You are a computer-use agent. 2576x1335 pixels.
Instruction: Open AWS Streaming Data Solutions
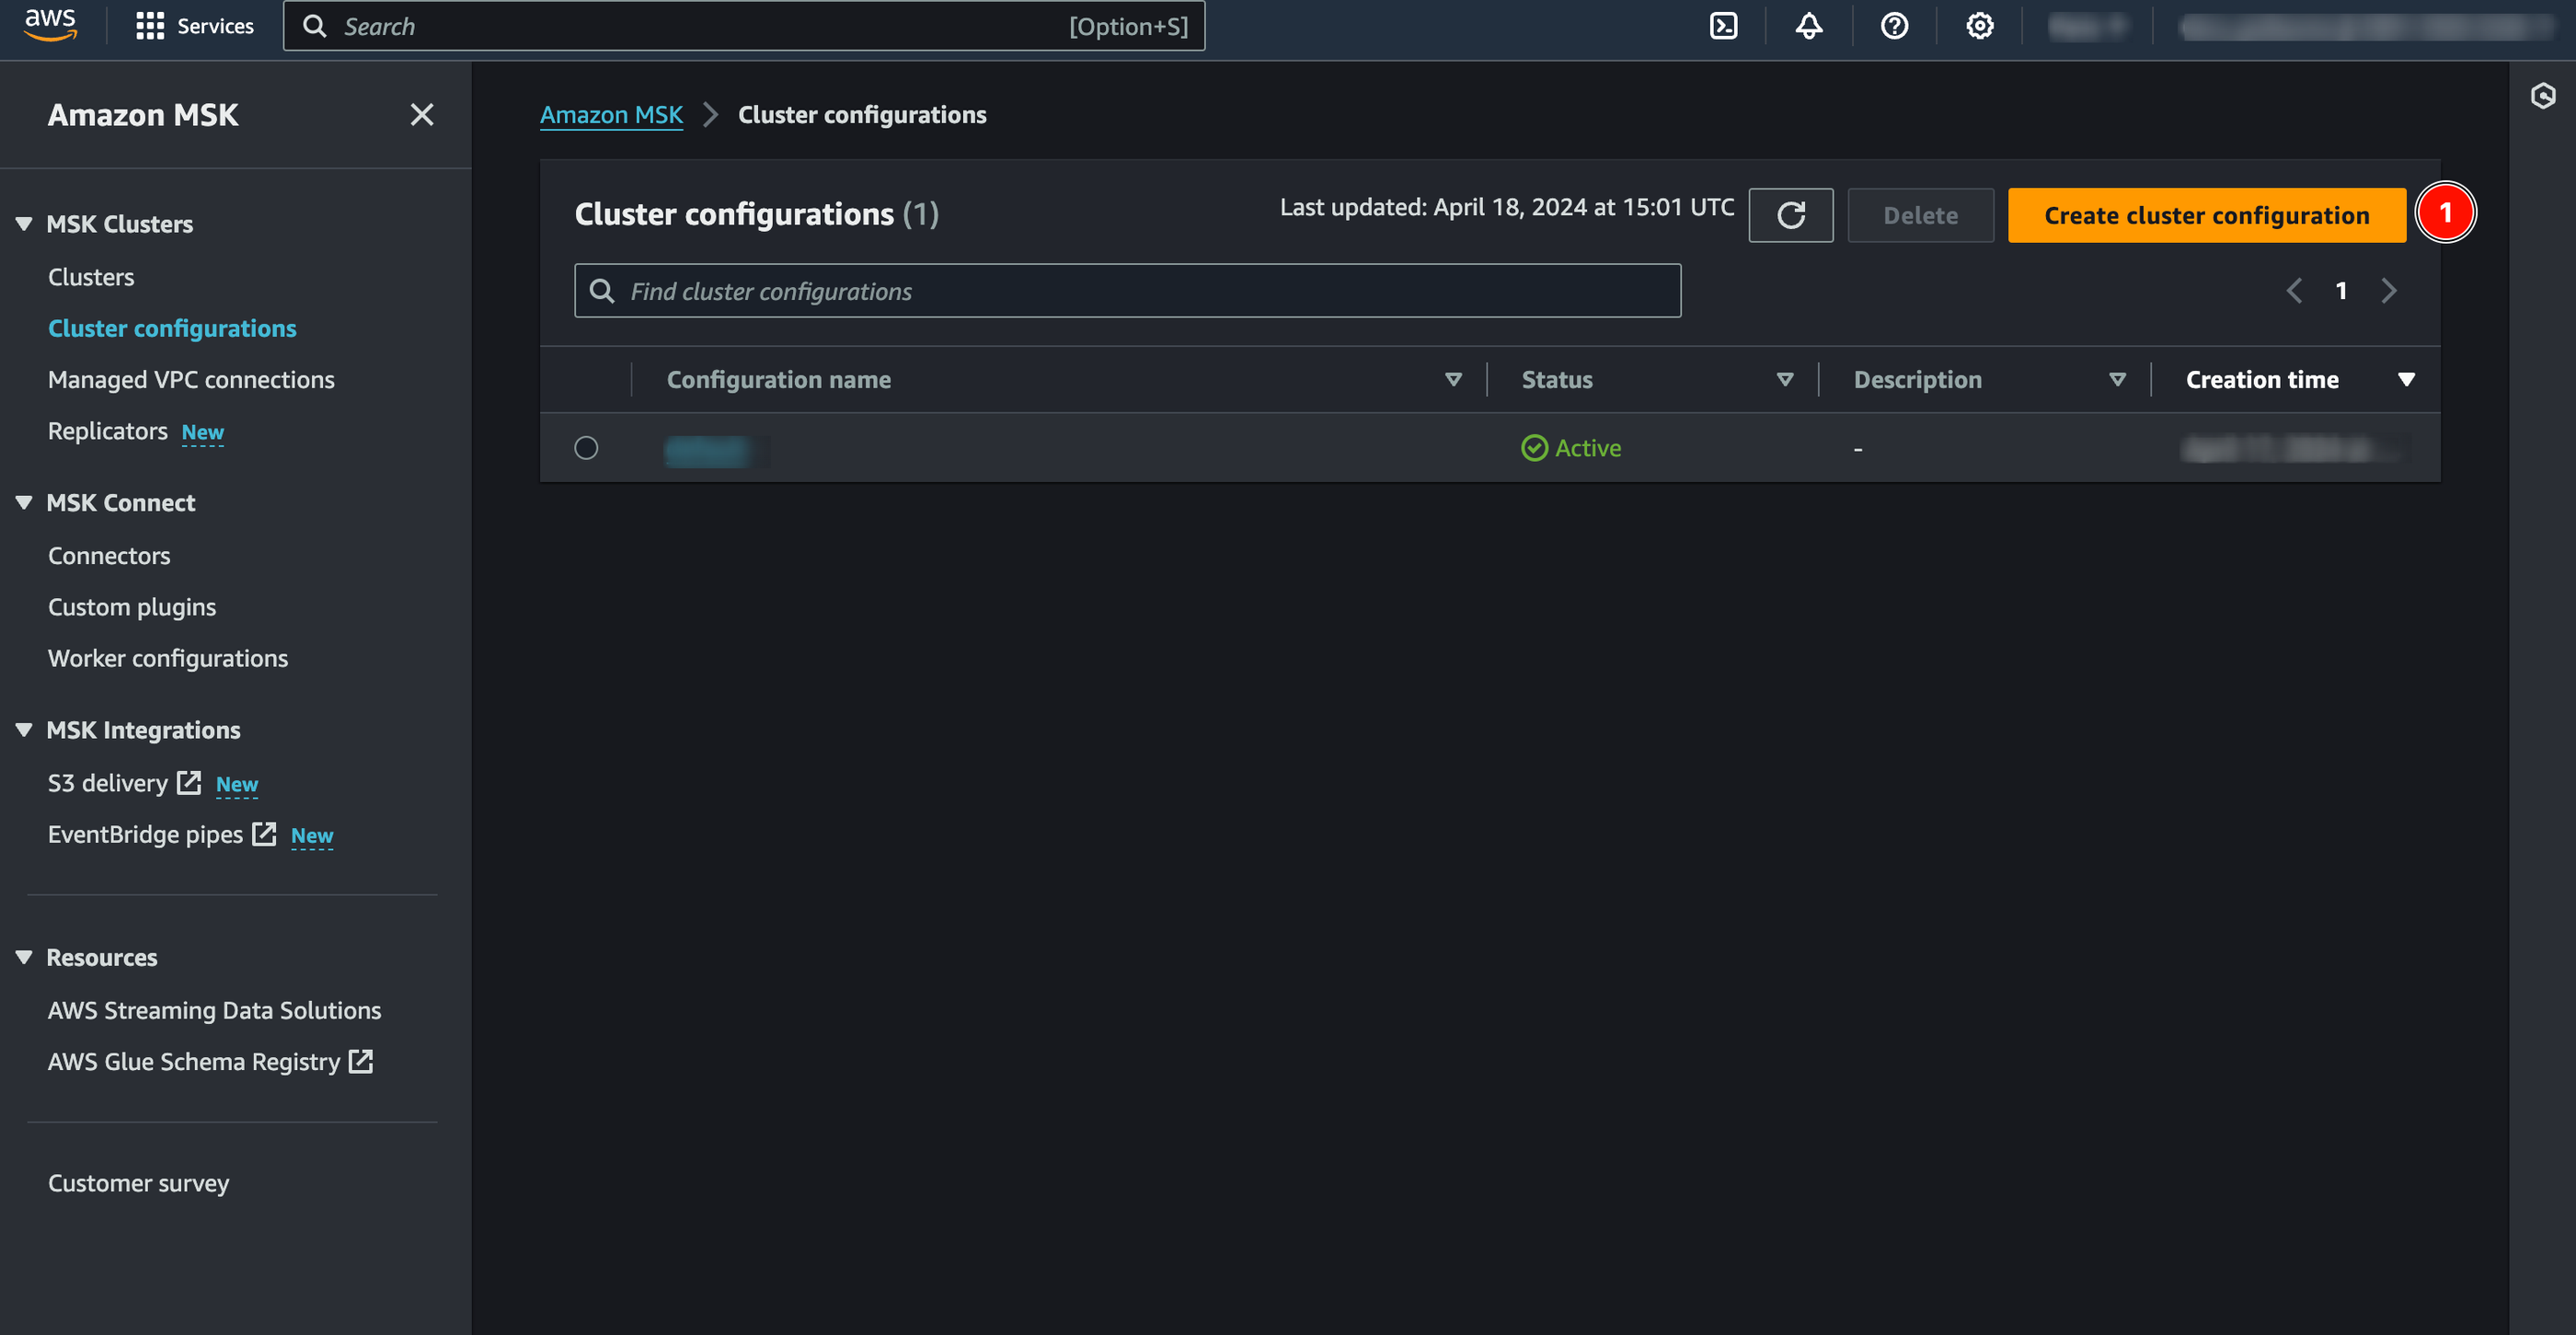click(215, 1010)
